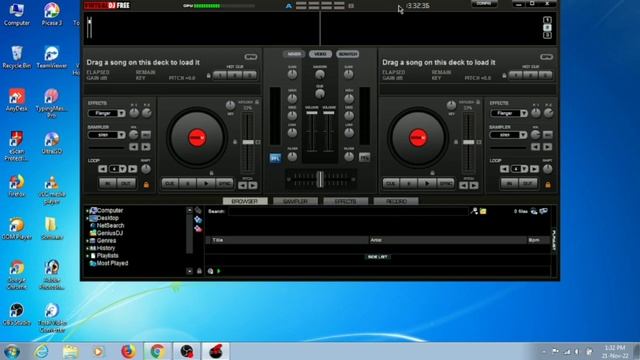Click left deck Loop IN button
This screenshot has height=360, width=640.
click(108, 184)
